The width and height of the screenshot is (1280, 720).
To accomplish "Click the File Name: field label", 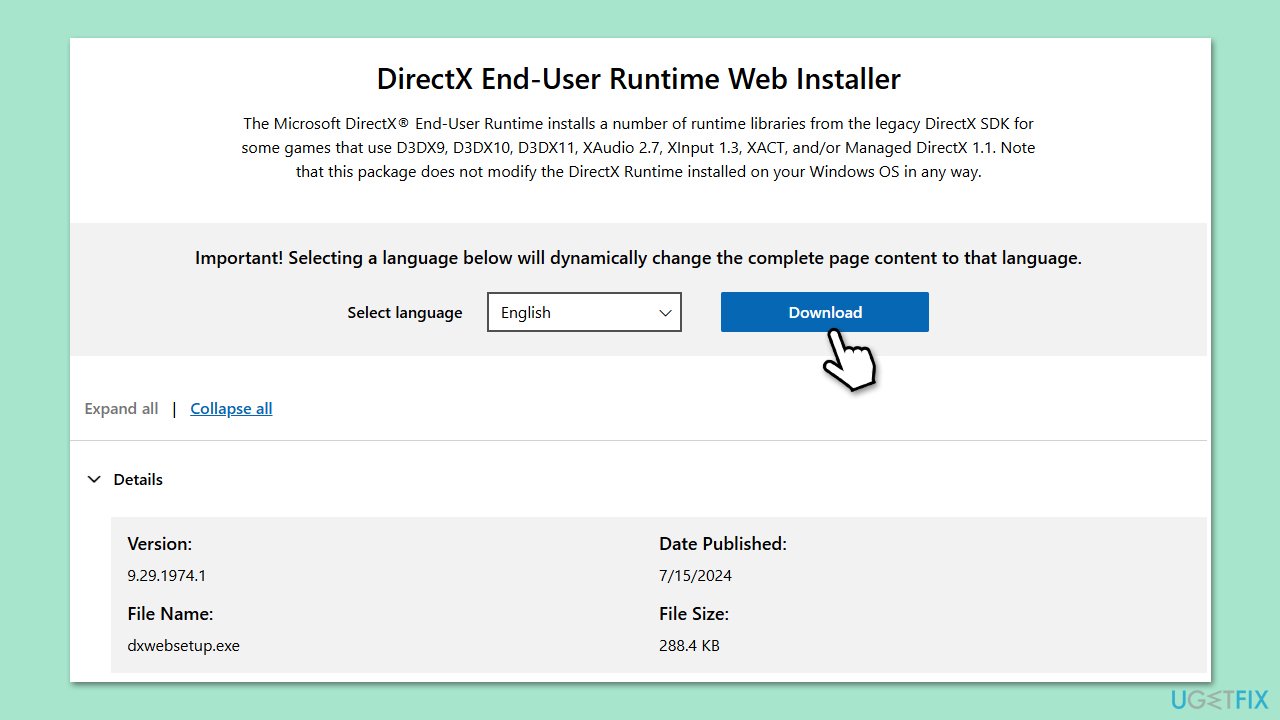I will (170, 613).
